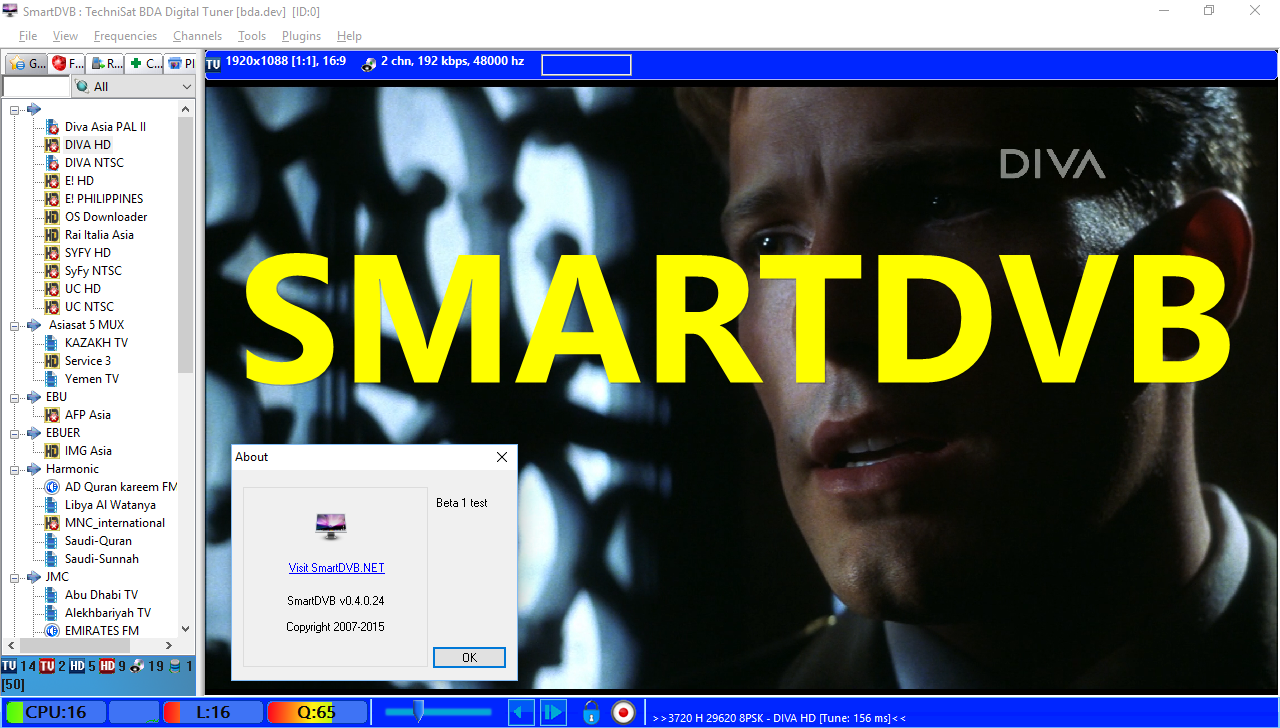Click the SYFY HD channel icon
1280x728 pixels.
click(x=52, y=253)
